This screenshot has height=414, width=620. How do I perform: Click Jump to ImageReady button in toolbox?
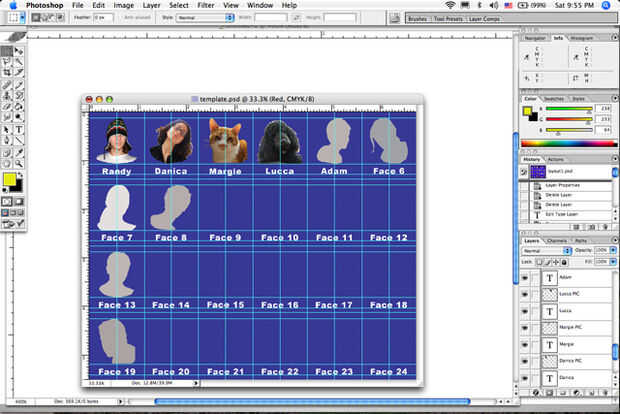pos(13,224)
